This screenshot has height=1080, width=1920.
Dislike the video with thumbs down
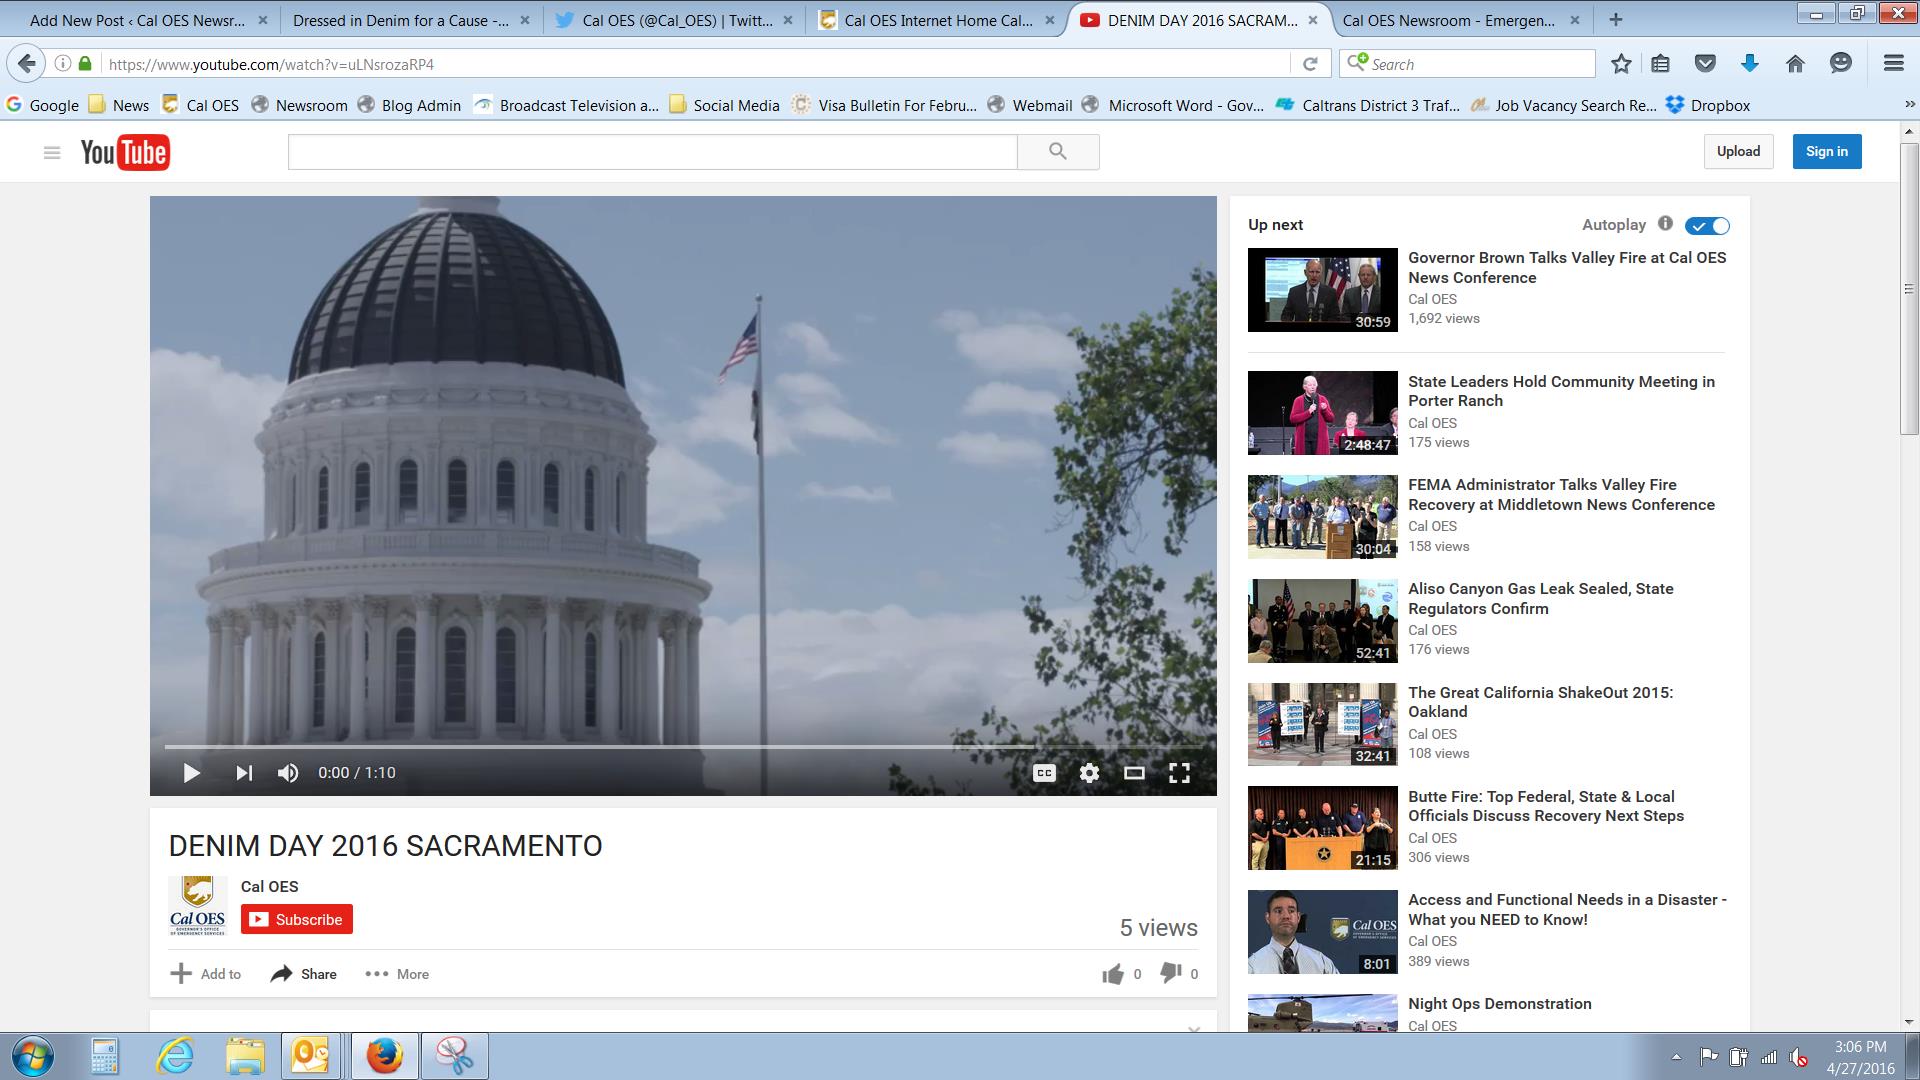pos(1170,974)
